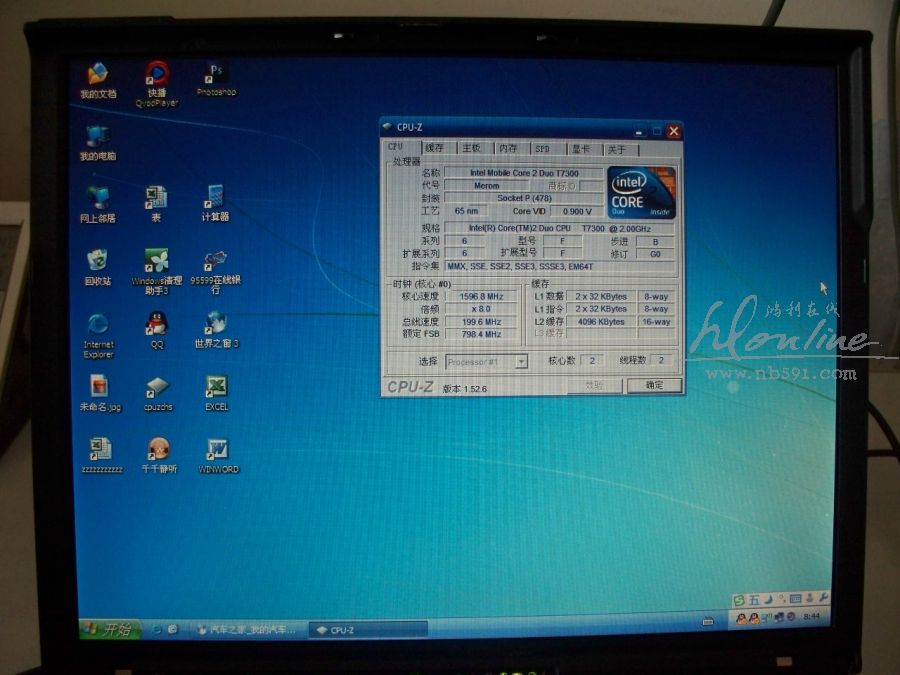
Task: Click the 效验 button in CPU-Z
Action: tap(595, 386)
